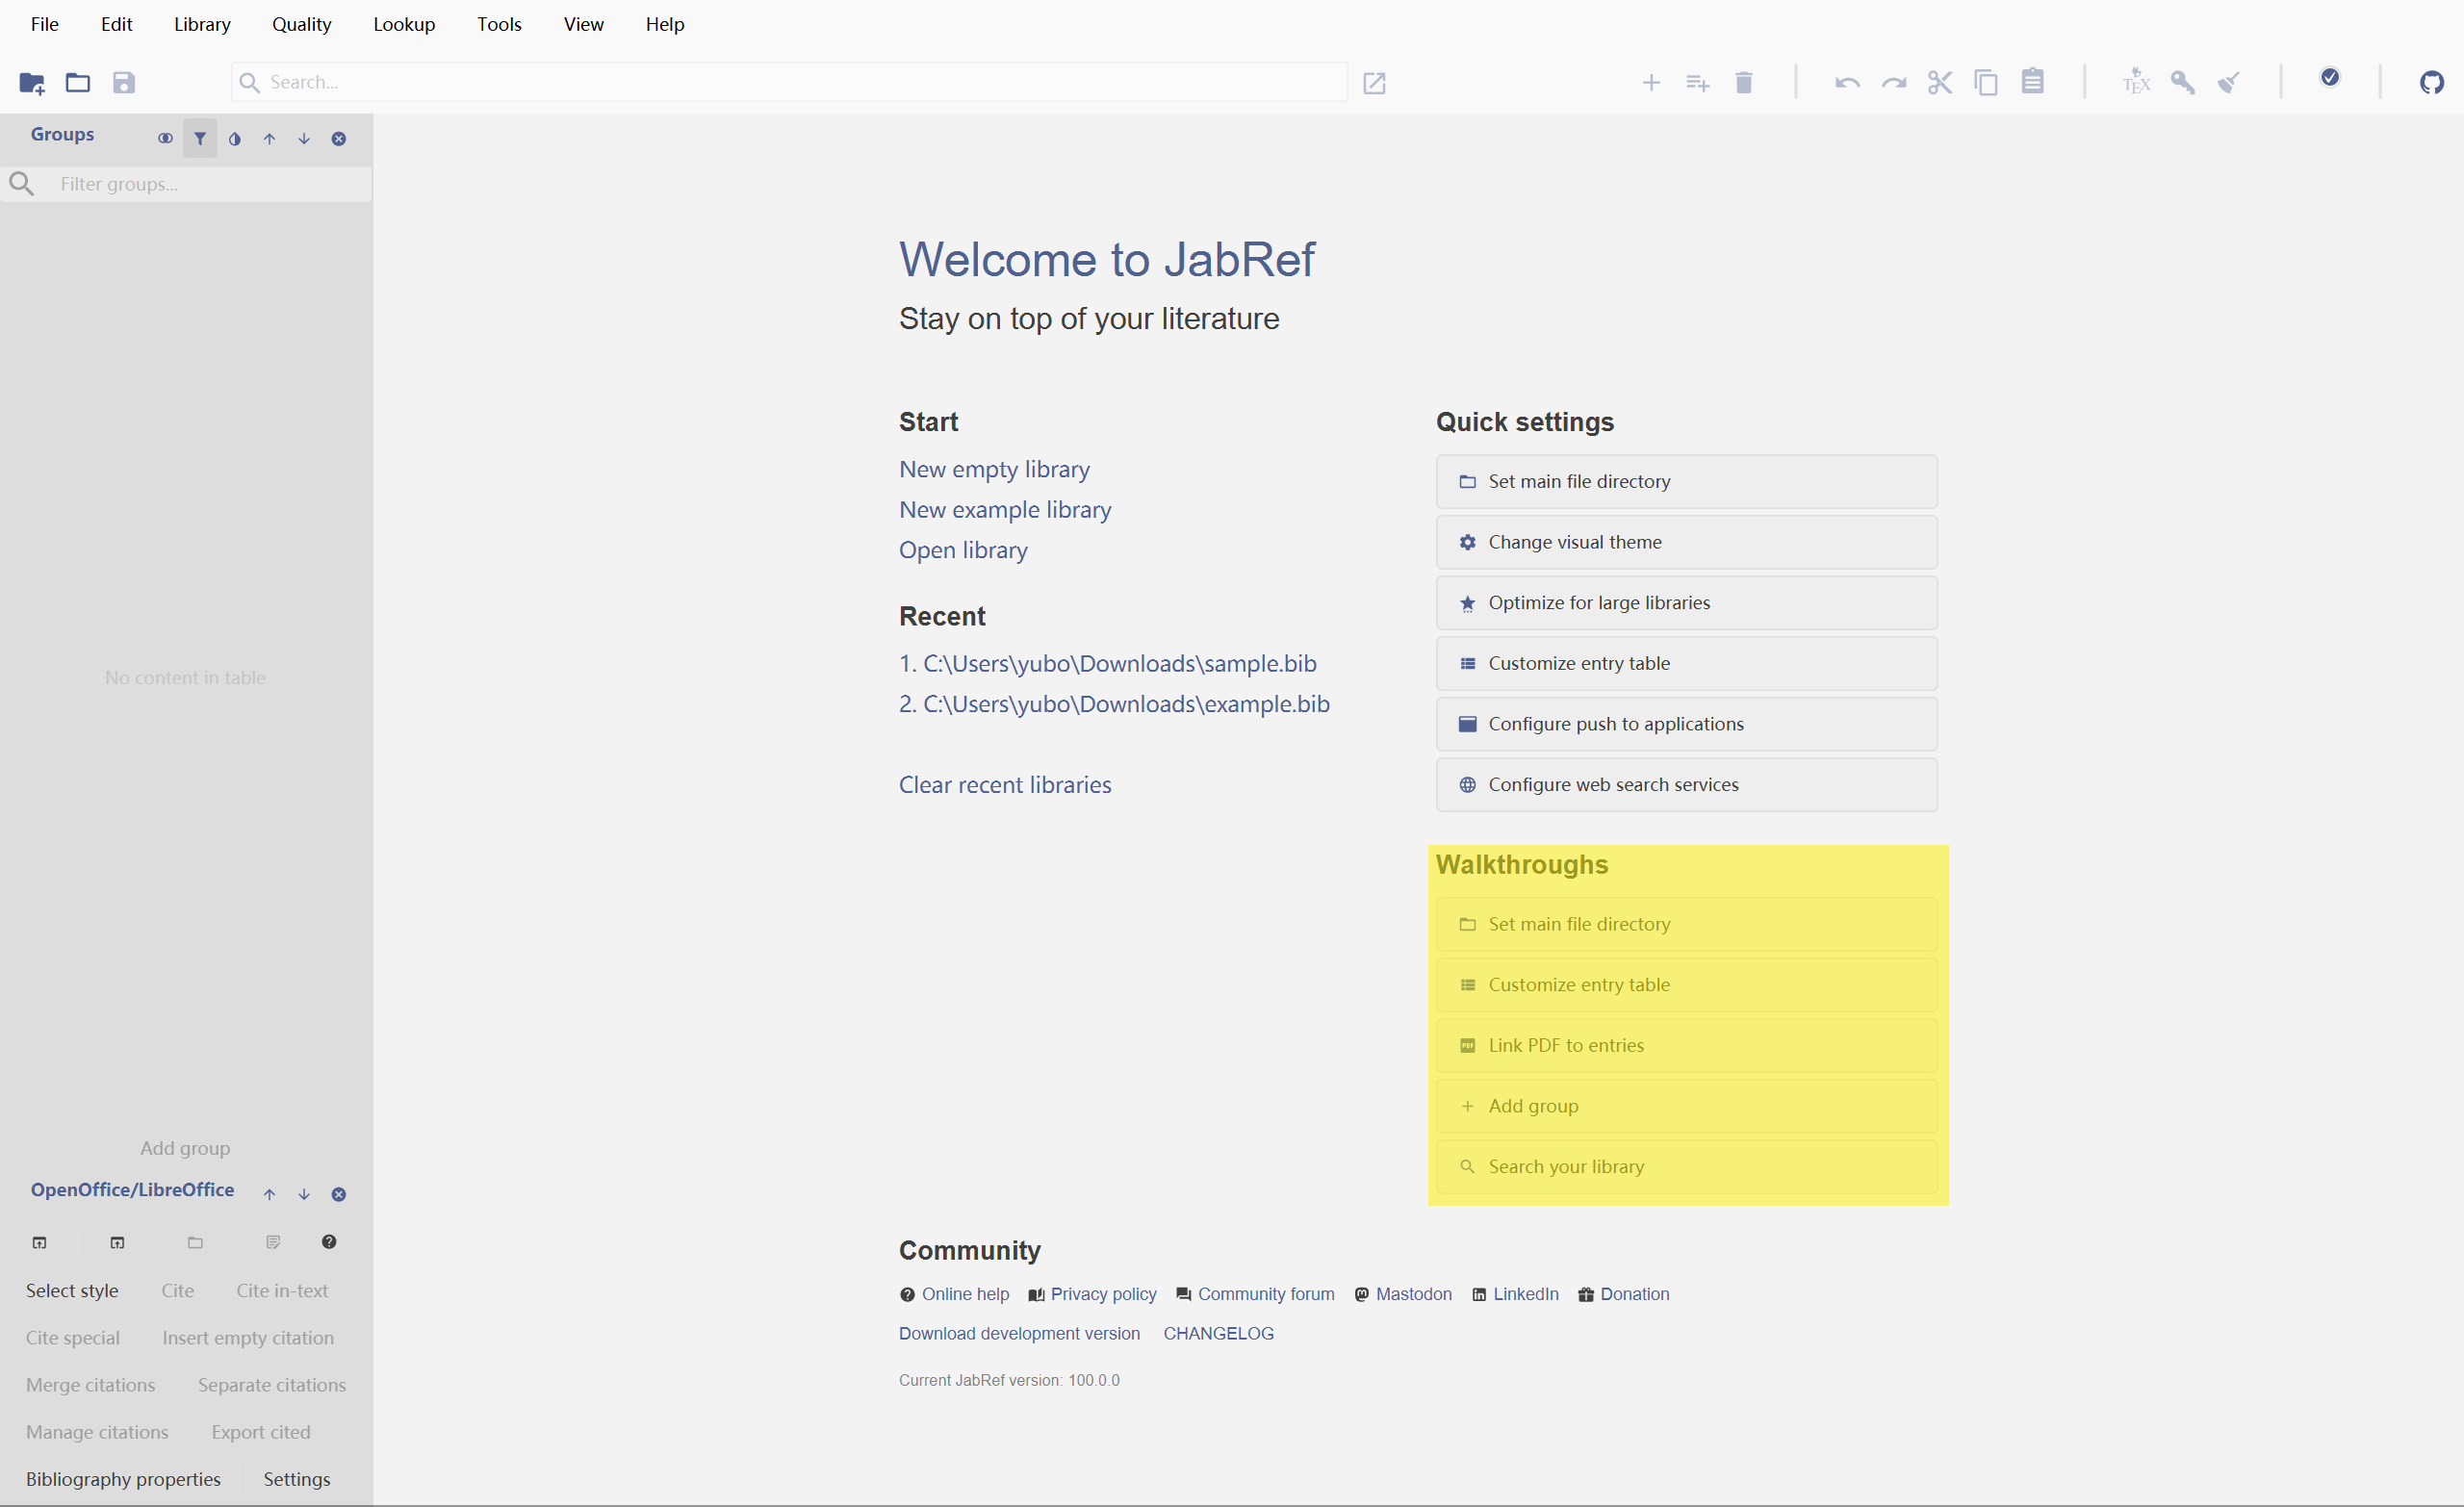
Task: Click Optimize for large libraries button
Action: (x=1687, y=603)
